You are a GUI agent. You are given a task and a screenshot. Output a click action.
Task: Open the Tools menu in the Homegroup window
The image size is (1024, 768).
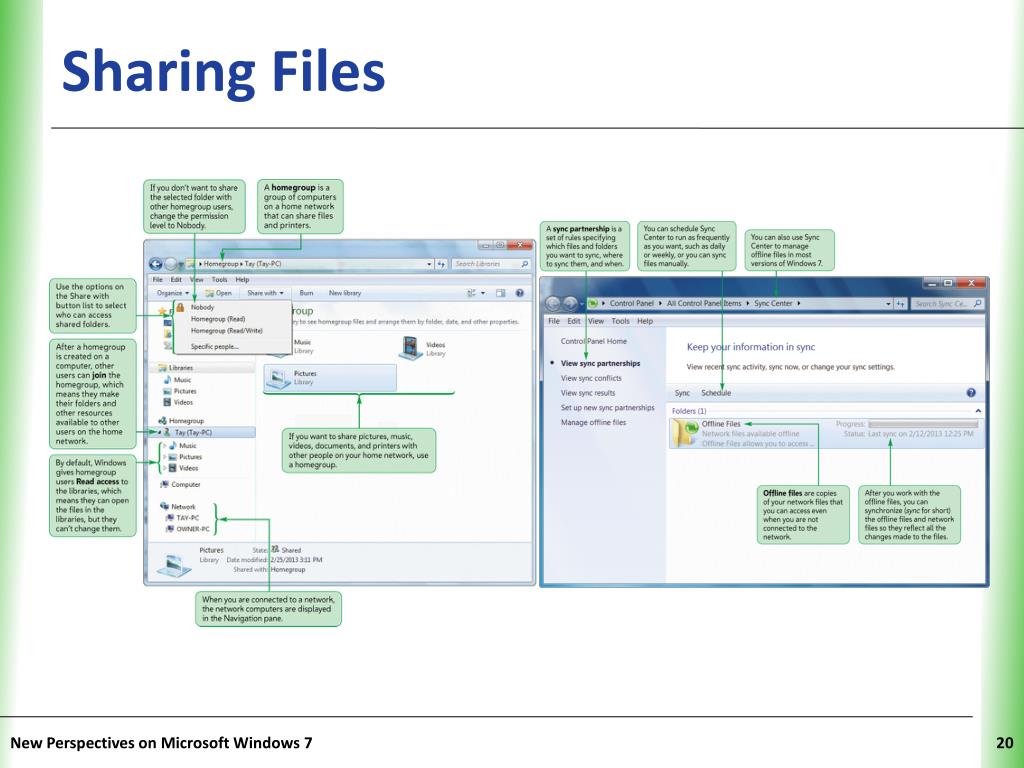[219, 280]
